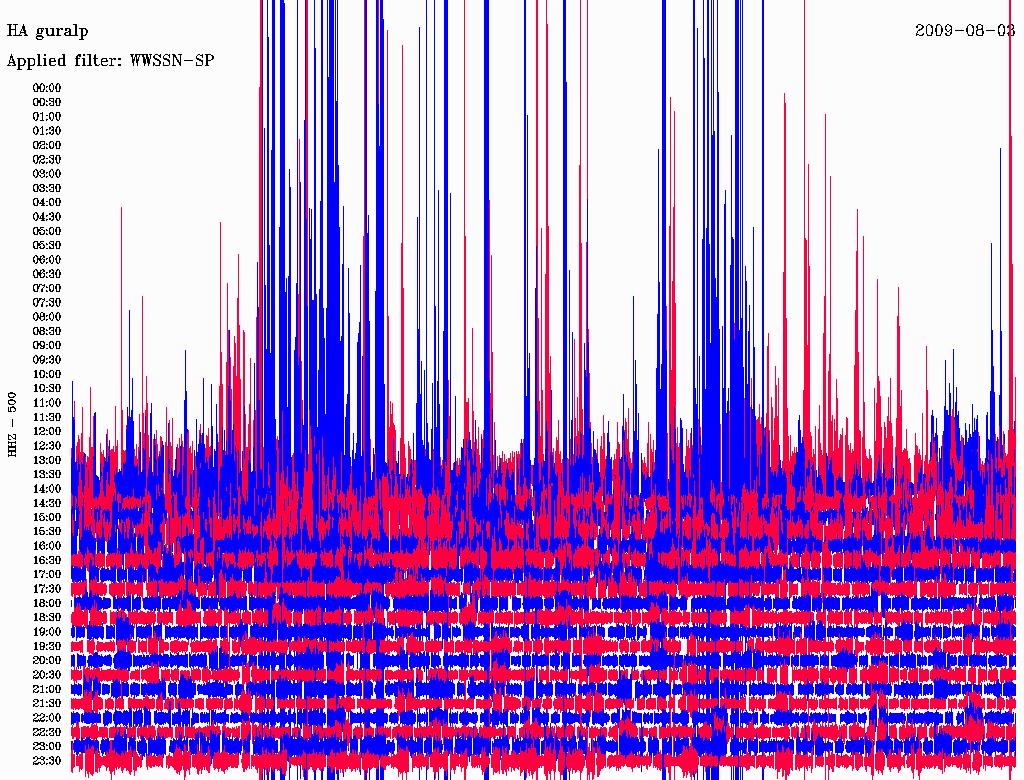Select the 15:30 time label
Viewport: 1024px width, 780px height.
click(x=47, y=532)
